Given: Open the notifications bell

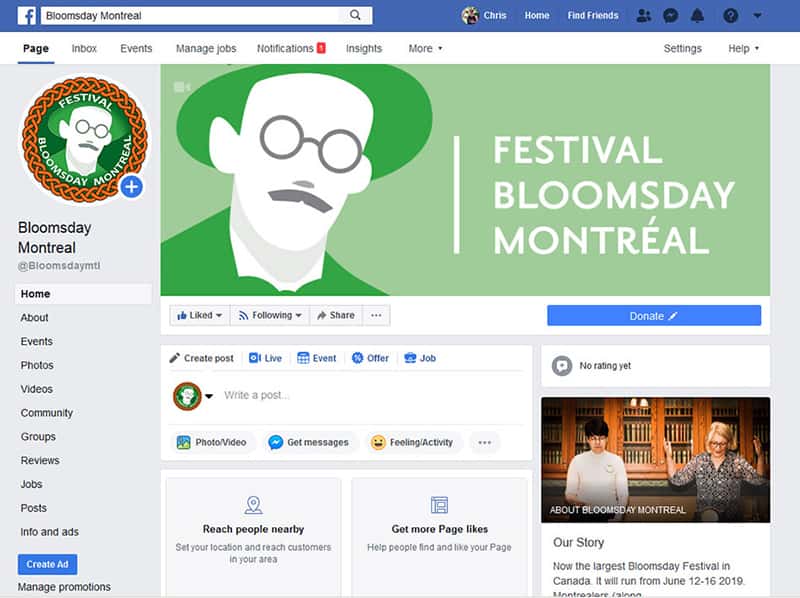Looking at the screenshot, I should [698, 16].
